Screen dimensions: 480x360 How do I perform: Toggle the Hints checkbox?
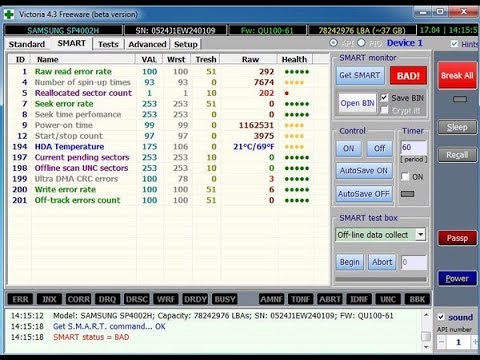coord(454,44)
